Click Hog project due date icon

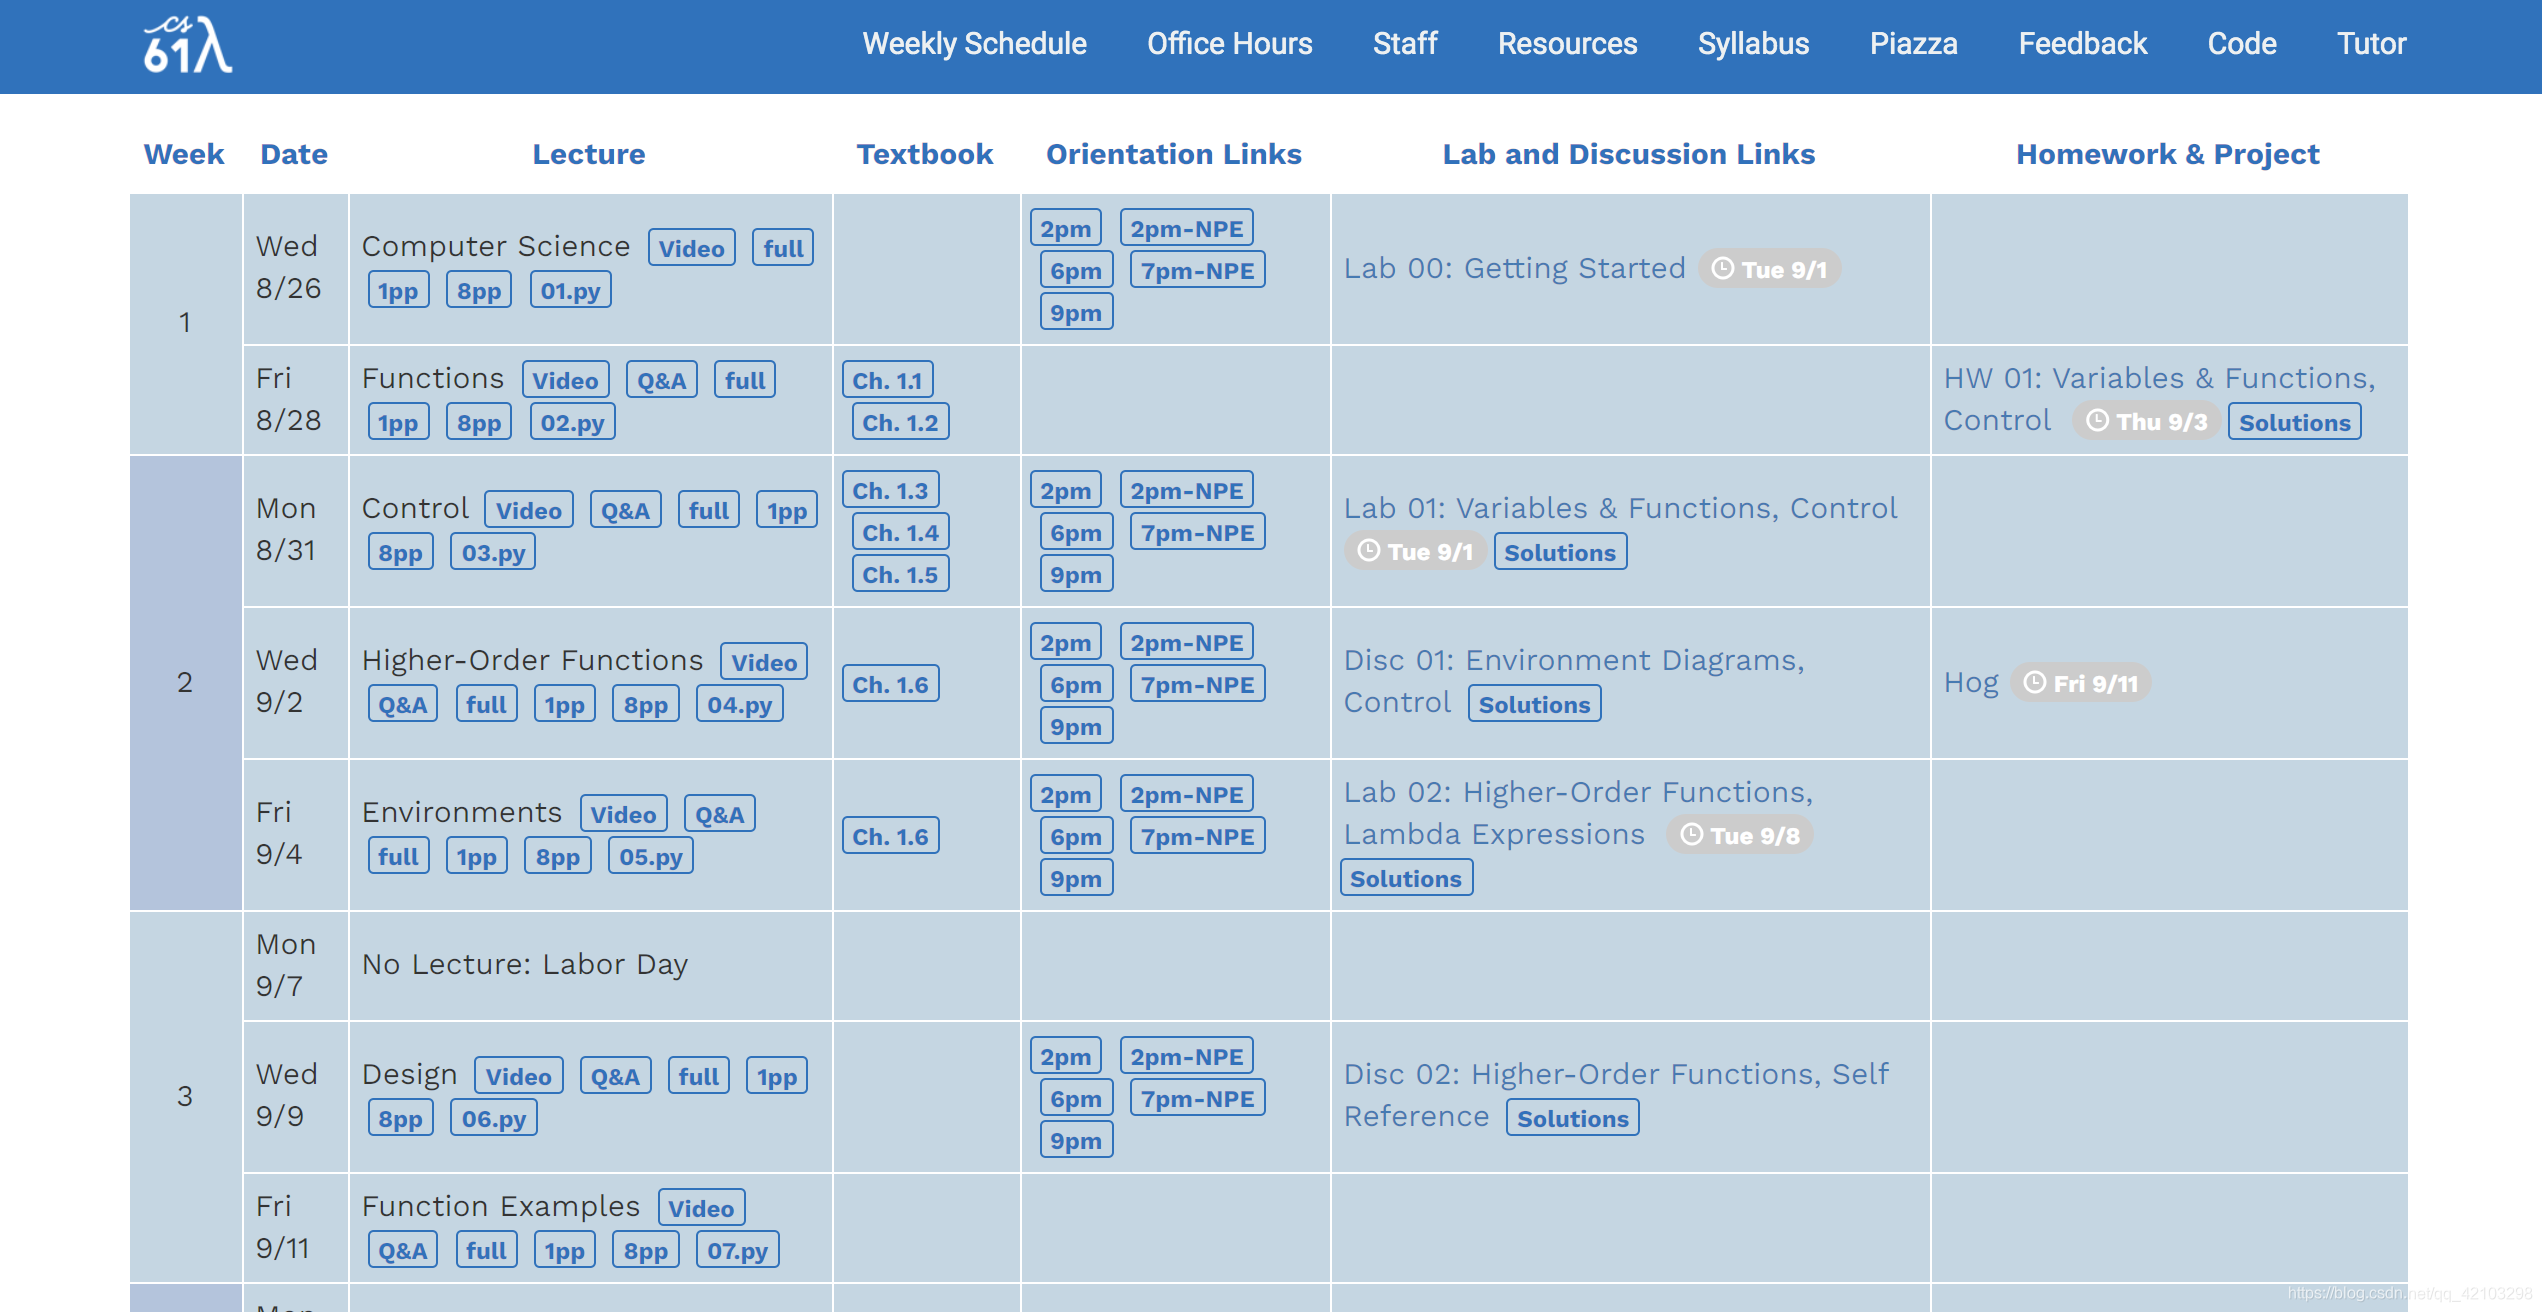coord(2037,683)
